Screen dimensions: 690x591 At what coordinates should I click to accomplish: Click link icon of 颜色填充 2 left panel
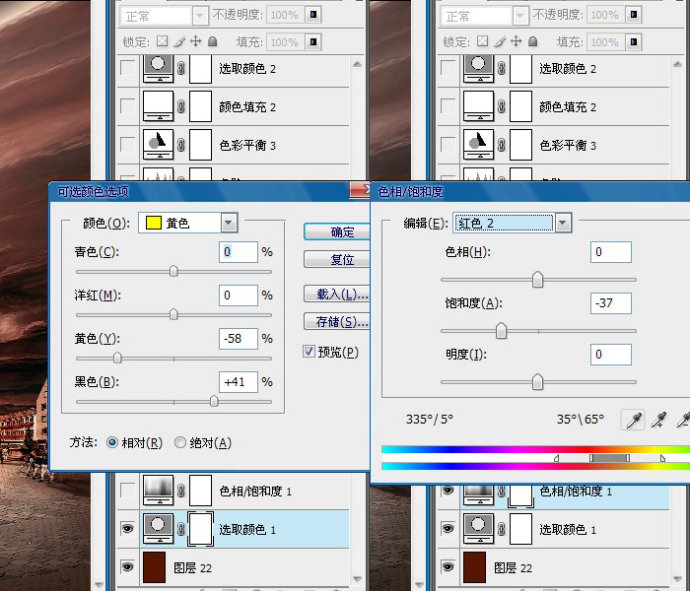coord(181,106)
